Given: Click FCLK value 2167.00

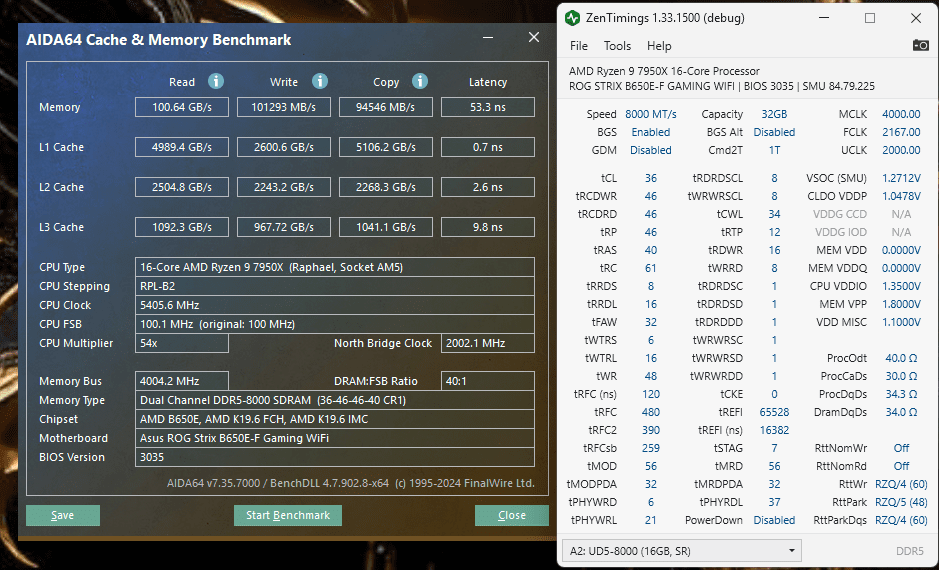Looking at the screenshot, I should (901, 132).
